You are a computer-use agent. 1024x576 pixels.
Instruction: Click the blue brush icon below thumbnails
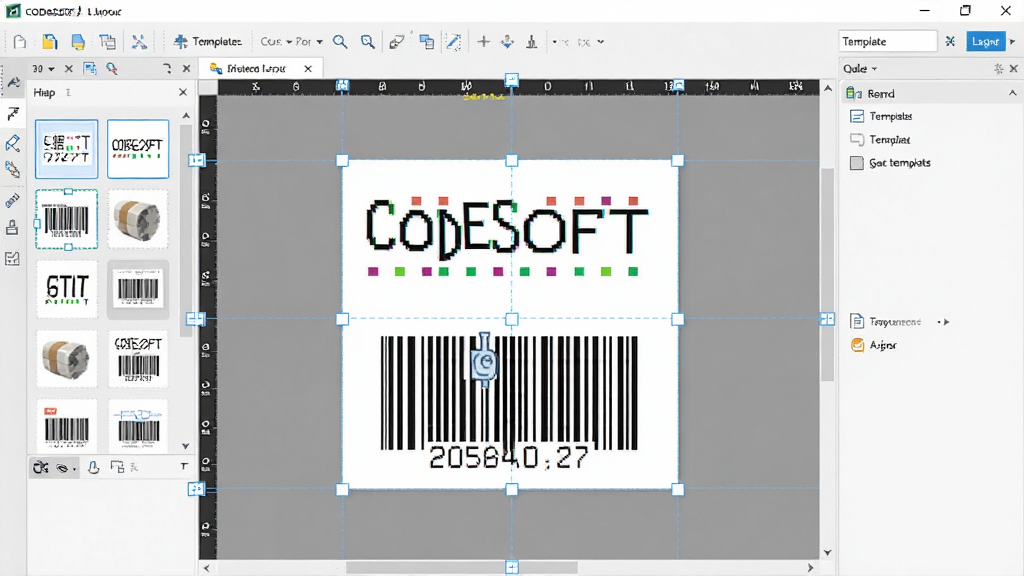(x=93, y=467)
